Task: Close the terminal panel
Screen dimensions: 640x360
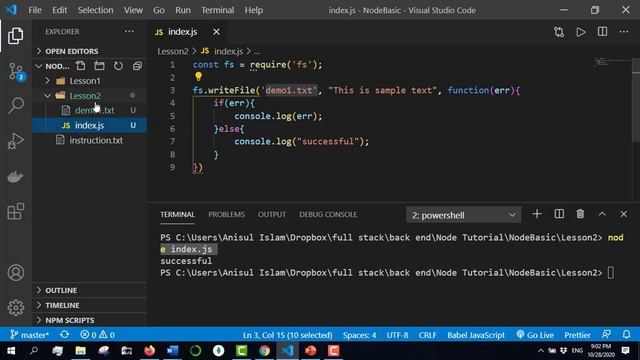Action: [x=623, y=214]
